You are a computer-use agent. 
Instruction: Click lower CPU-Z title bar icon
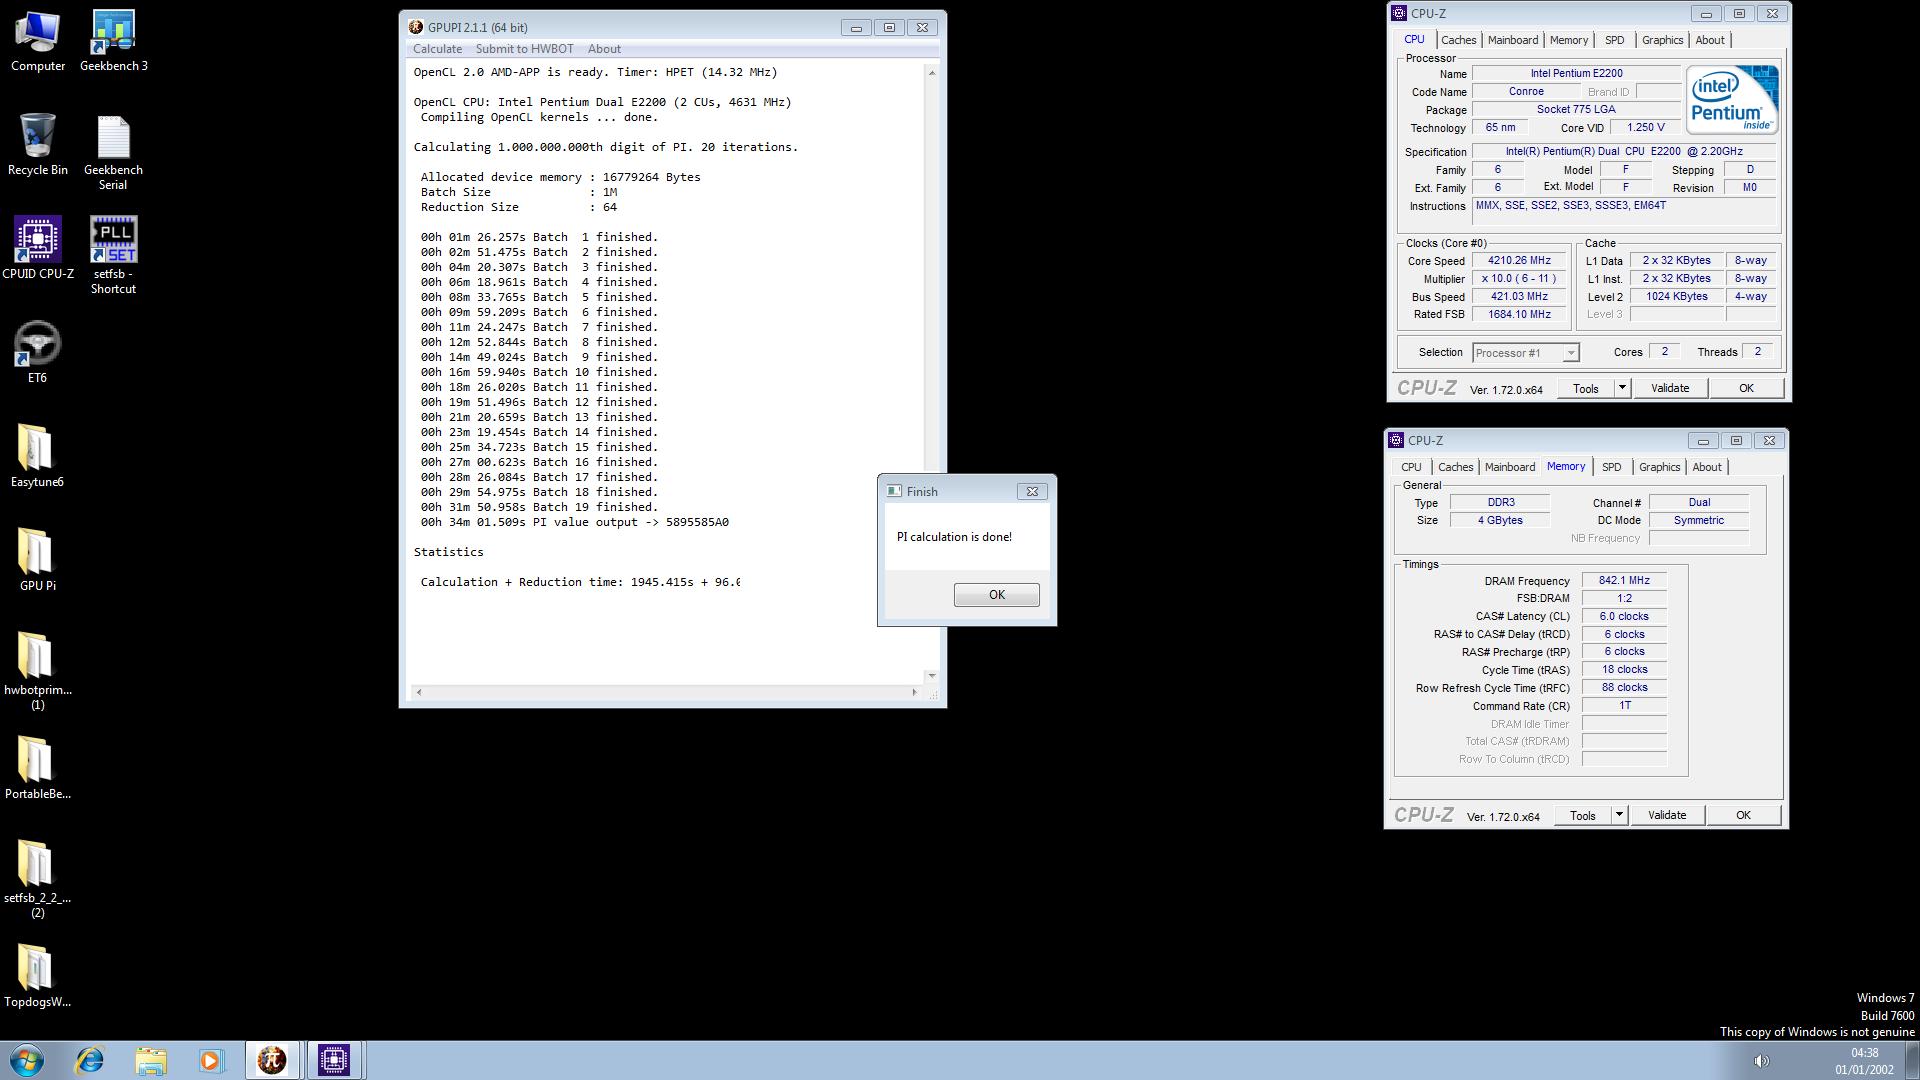[1396, 440]
